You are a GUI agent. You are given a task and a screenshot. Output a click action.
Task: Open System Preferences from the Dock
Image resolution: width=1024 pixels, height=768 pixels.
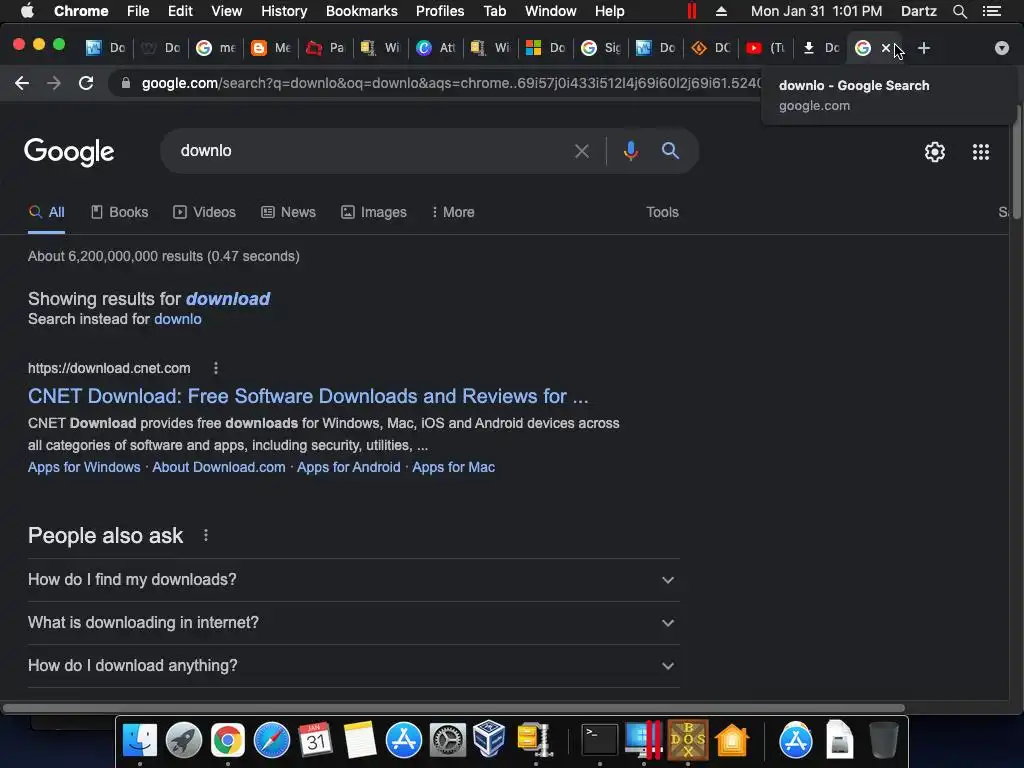[447, 741]
